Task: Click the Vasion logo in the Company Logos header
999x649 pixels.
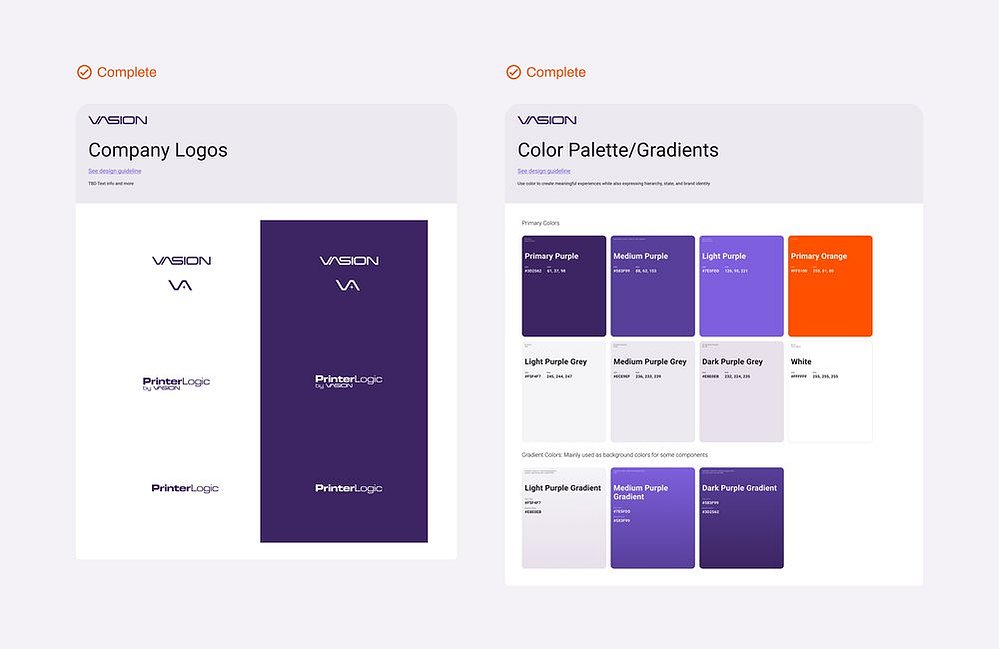Action: (118, 120)
